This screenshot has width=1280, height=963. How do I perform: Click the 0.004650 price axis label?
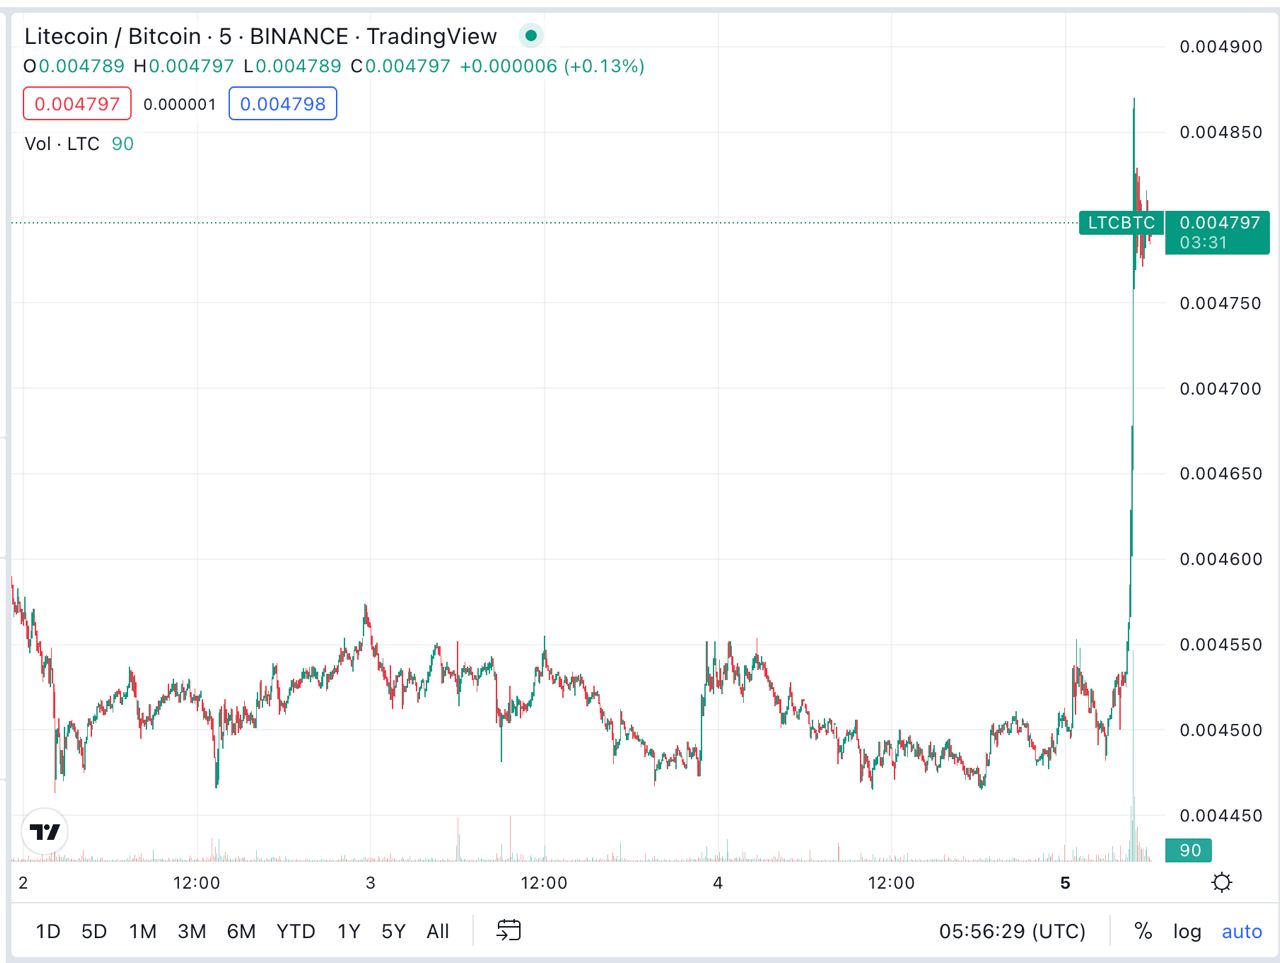click(1221, 473)
